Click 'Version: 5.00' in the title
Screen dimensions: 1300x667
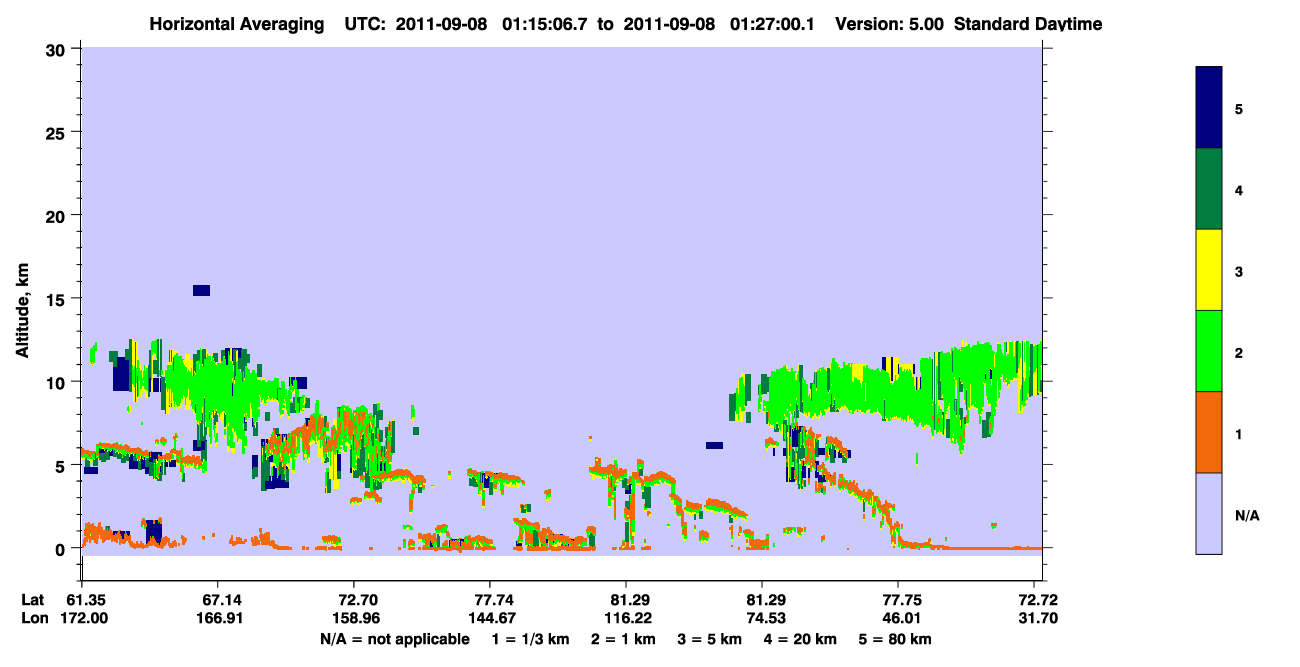click(889, 23)
